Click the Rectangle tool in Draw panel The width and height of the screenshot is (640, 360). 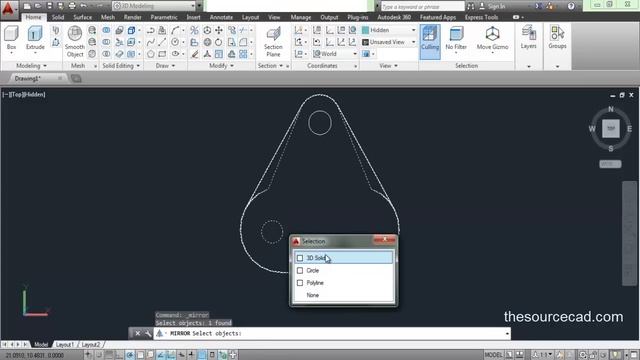162,54
